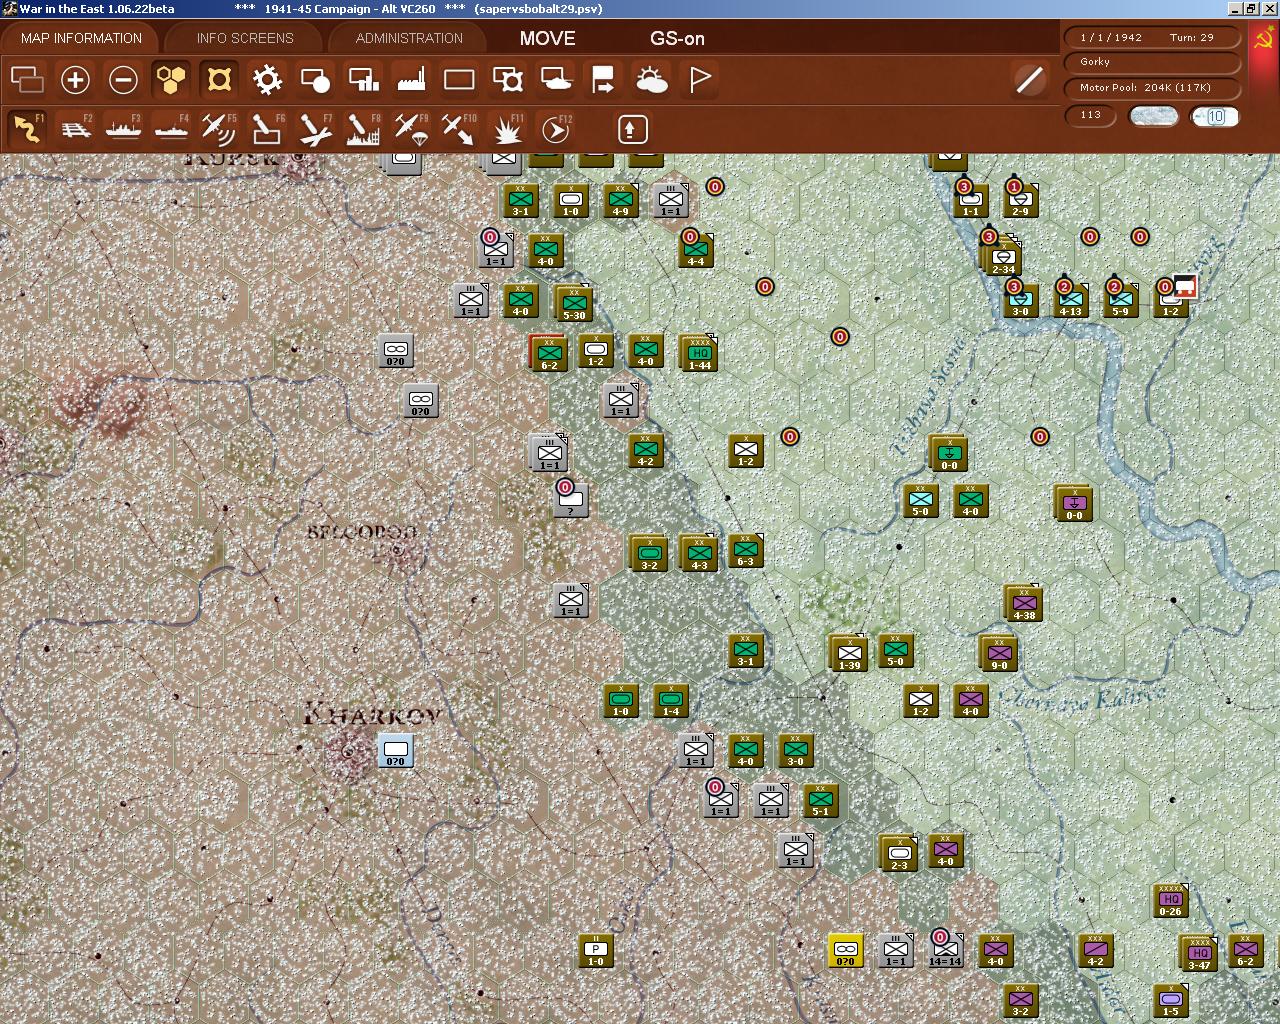Select the yellow unit labeled 0?0
The height and width of the screenshot is (1024, 1280).
(846, 950)
